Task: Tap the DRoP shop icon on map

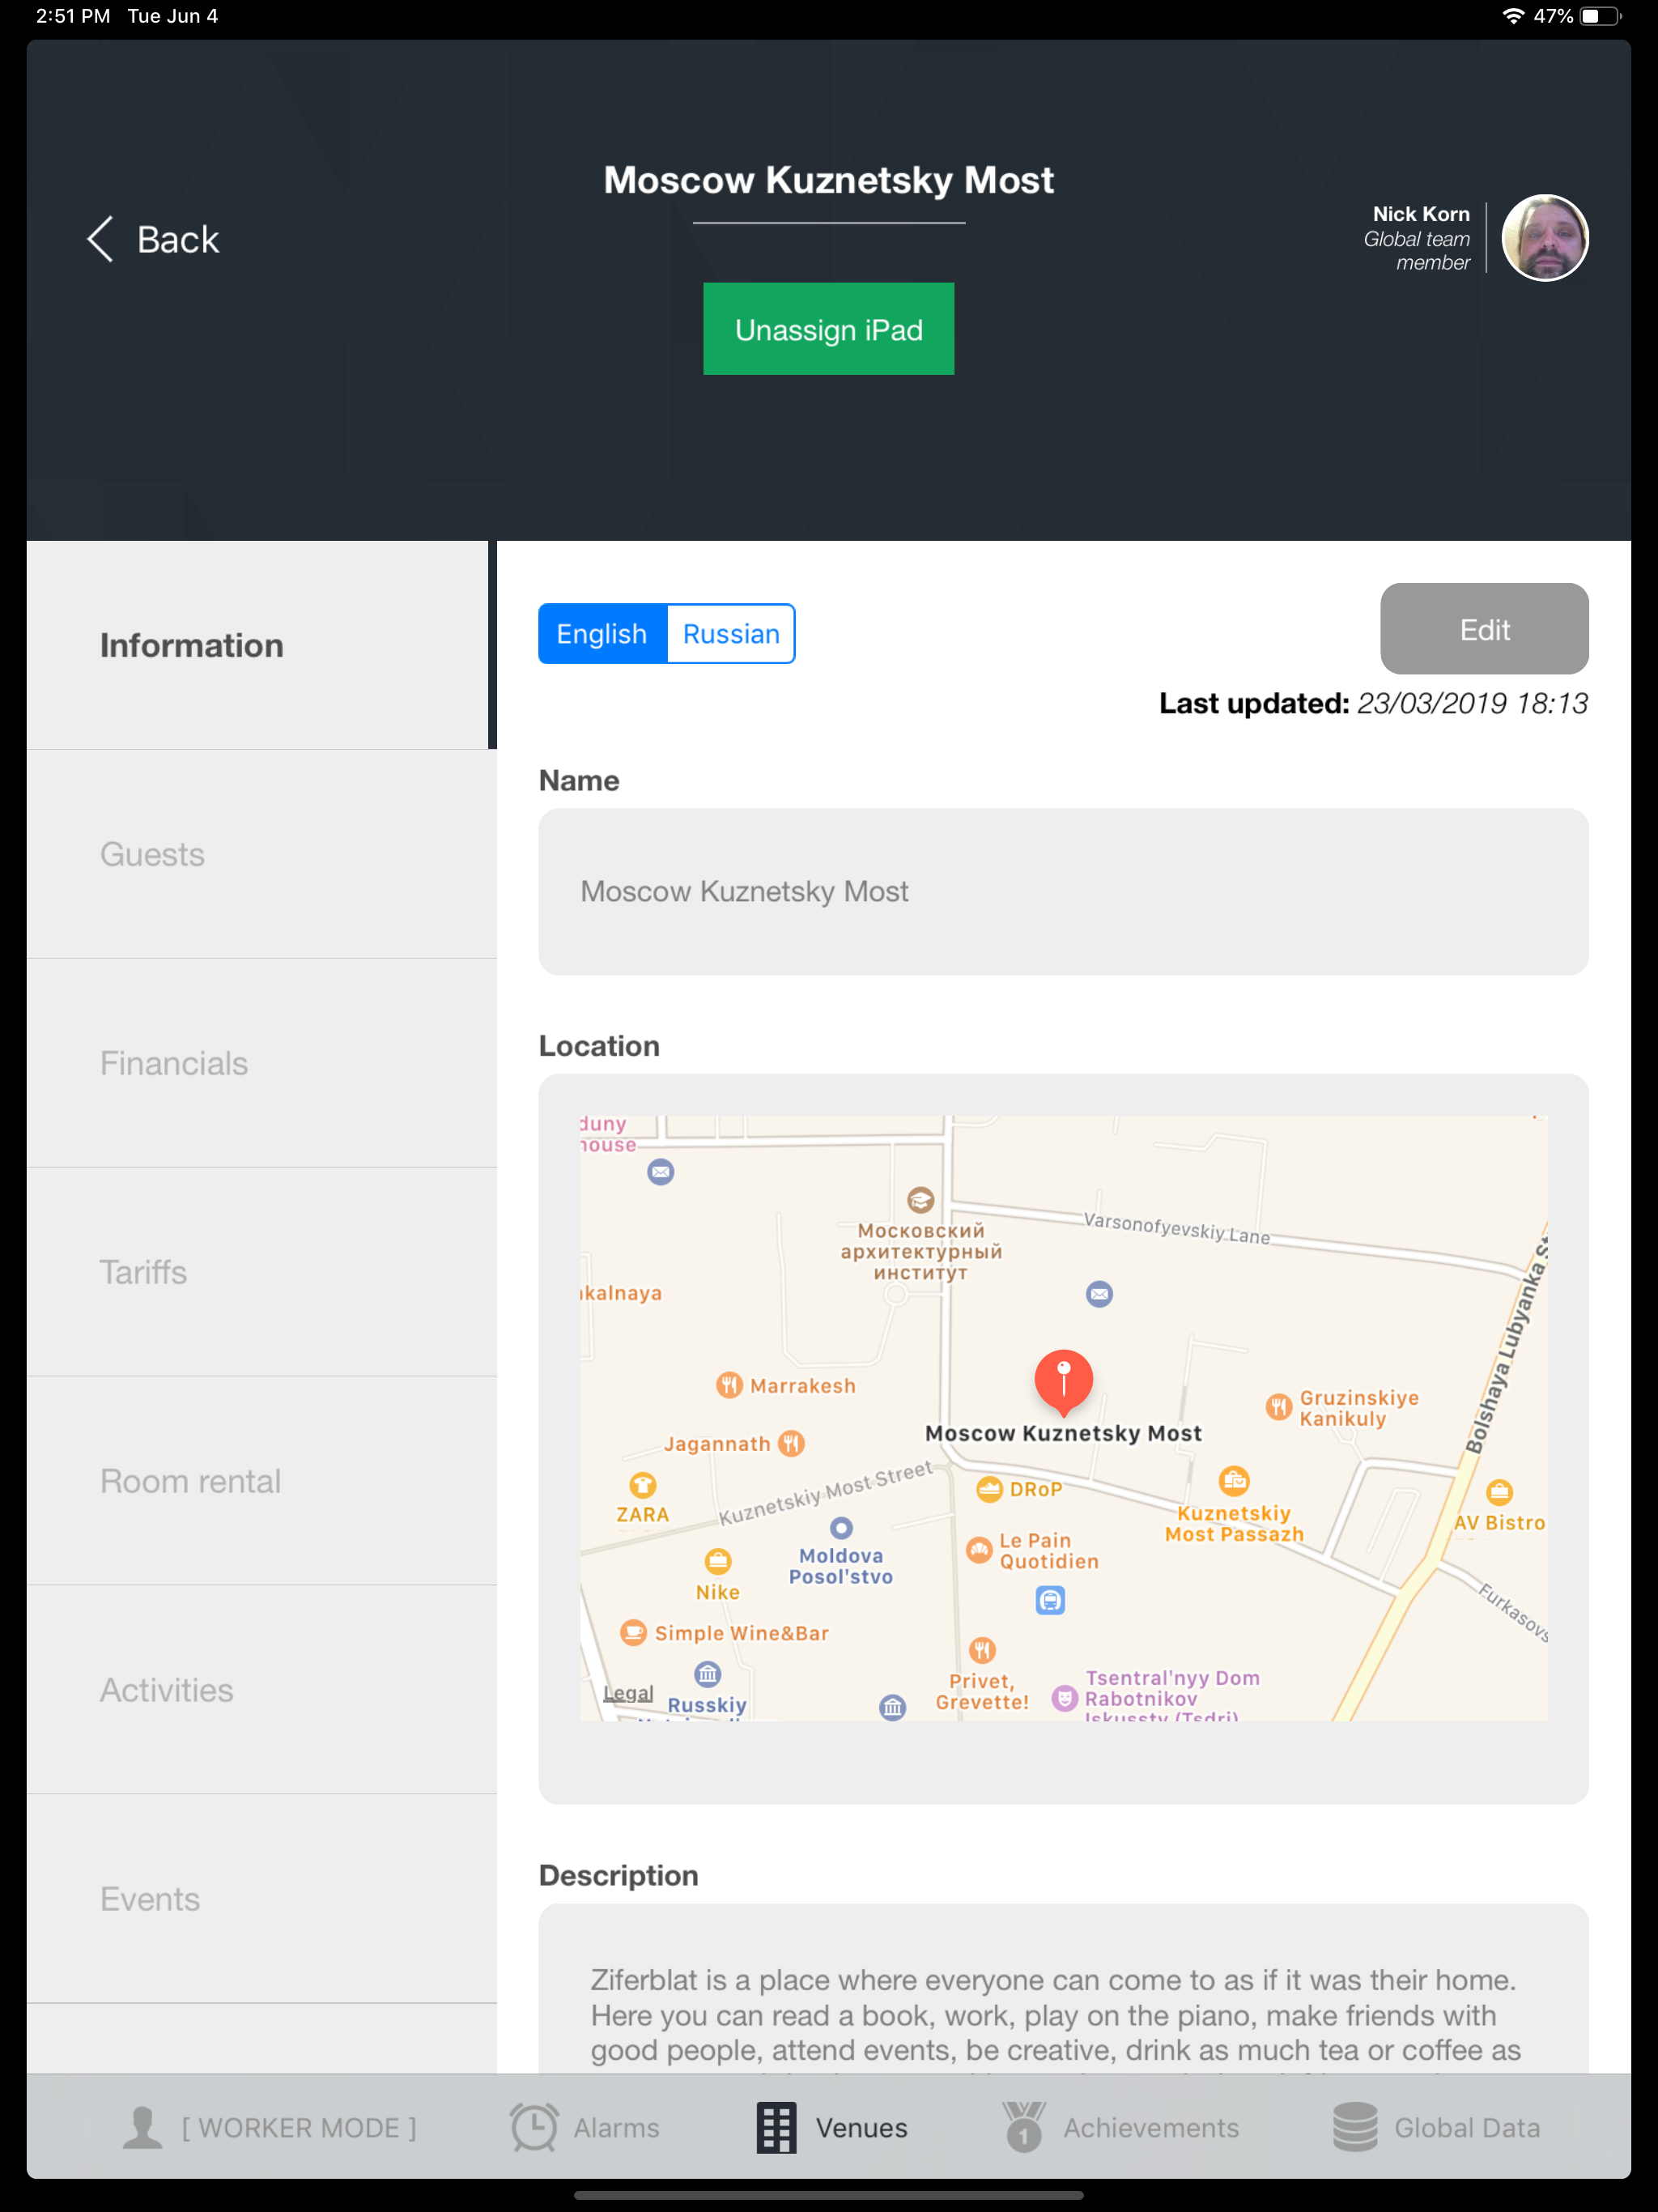Action: pyautogui.click(x=989, y=1489)
